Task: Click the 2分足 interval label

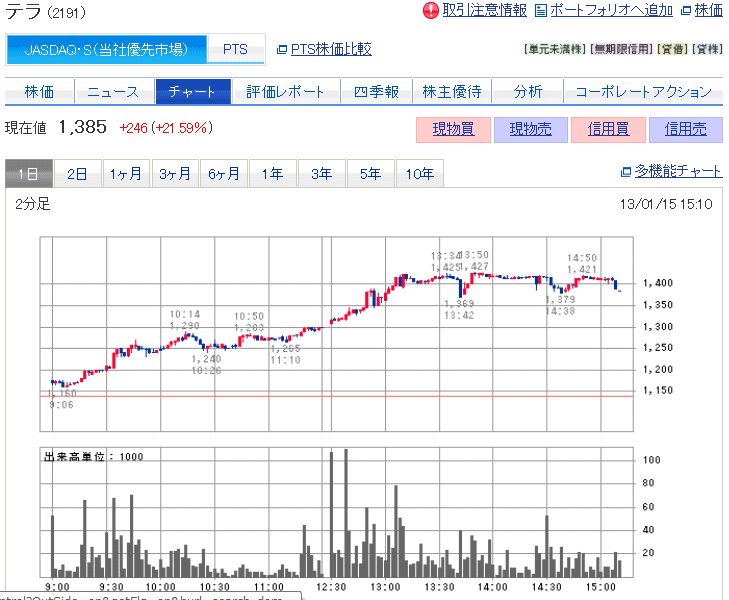Action: pyautogui.click(x=33, y=204)
